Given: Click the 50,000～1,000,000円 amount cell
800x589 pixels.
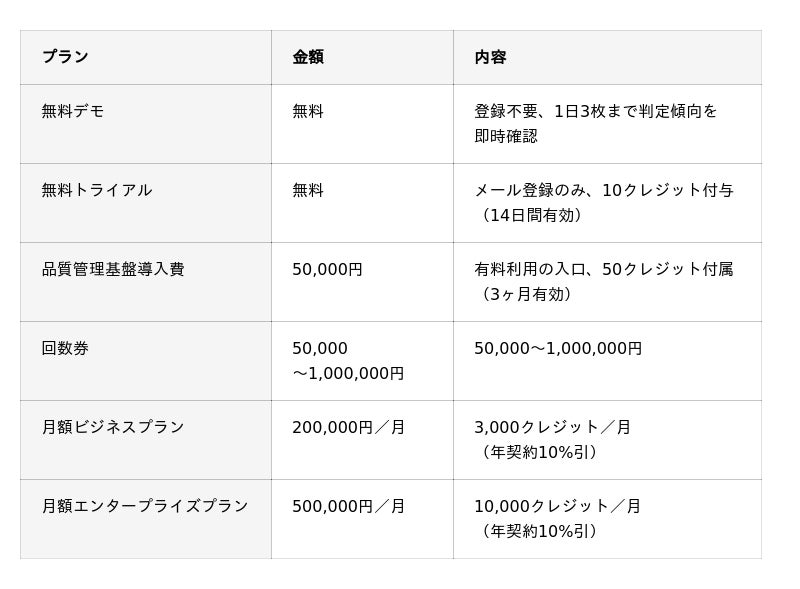Looking at the screenshot, I should 348,360.
